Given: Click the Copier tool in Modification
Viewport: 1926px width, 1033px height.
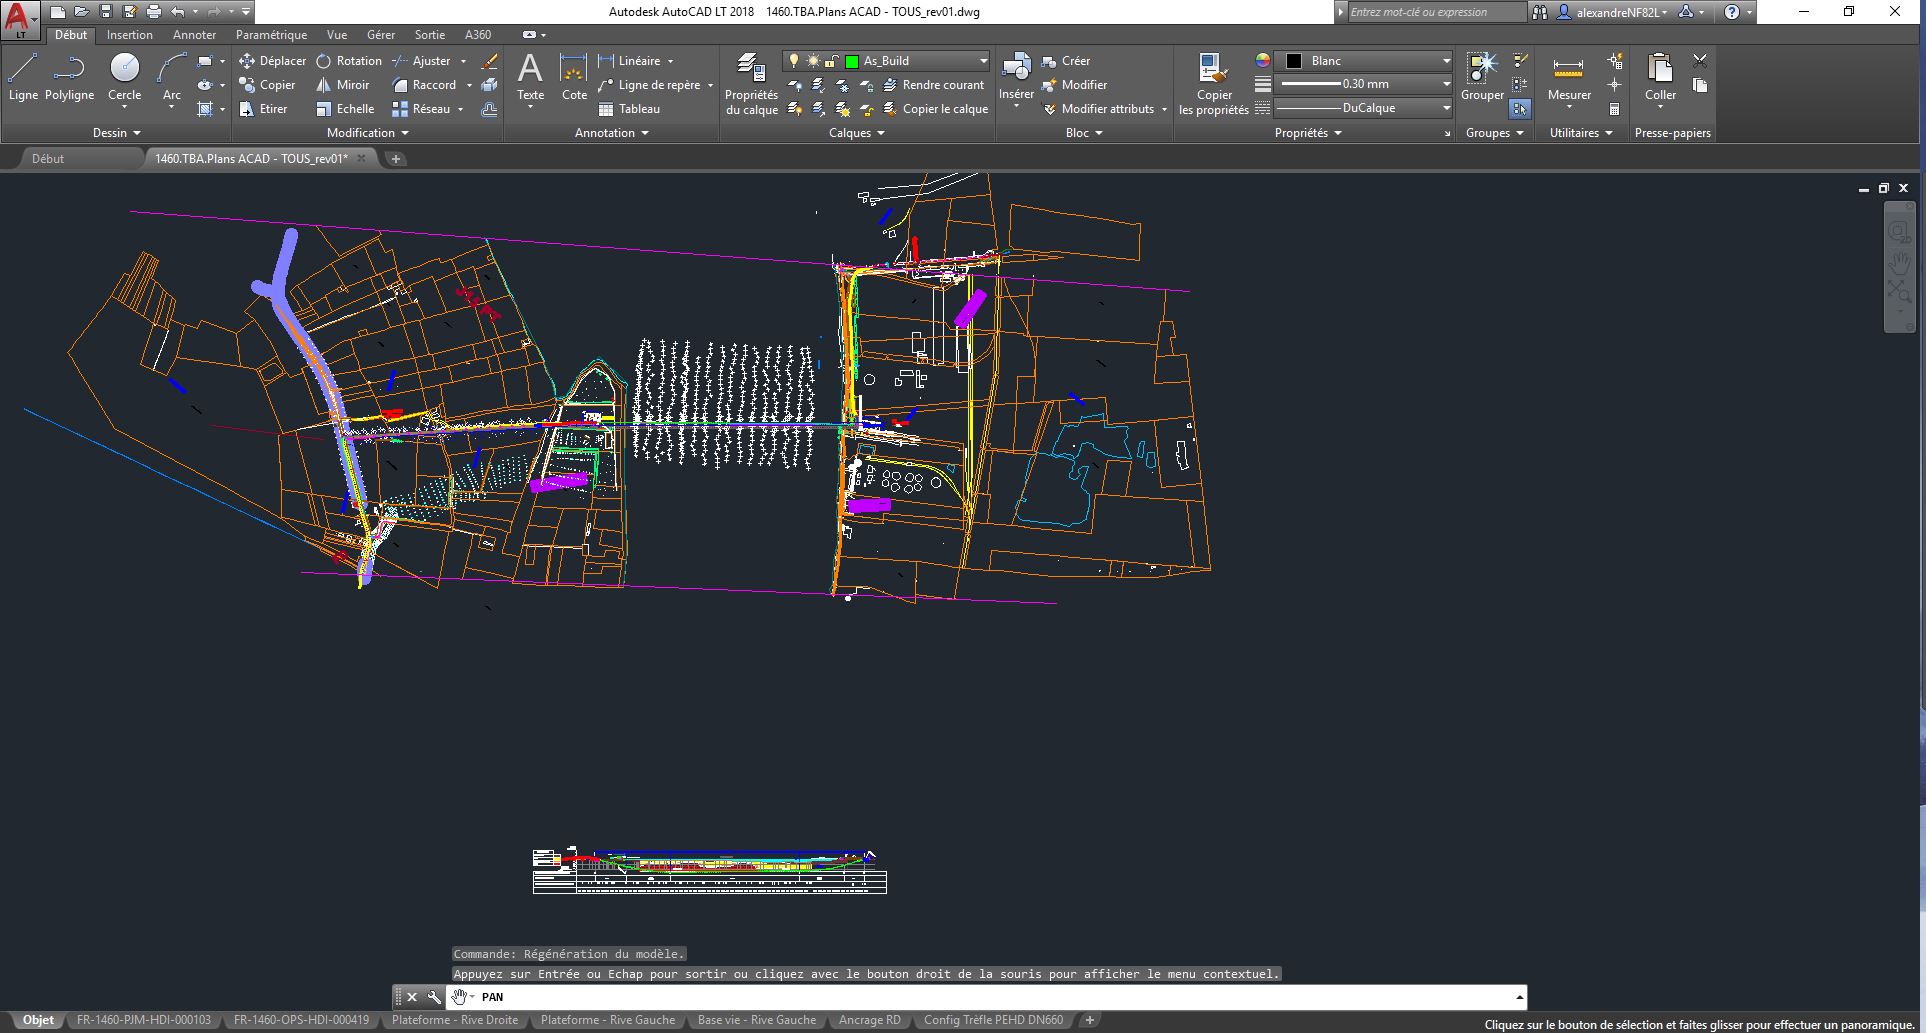Looking at the screenshot, I should pos(268,85).
